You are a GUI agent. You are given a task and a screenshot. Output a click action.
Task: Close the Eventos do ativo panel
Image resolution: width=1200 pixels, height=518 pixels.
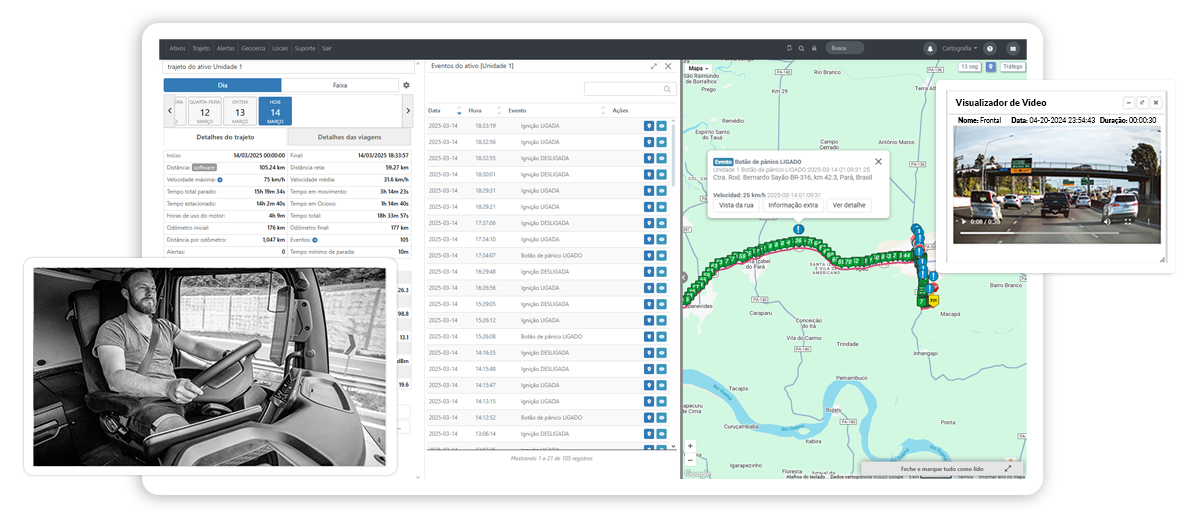click(668, 66)
